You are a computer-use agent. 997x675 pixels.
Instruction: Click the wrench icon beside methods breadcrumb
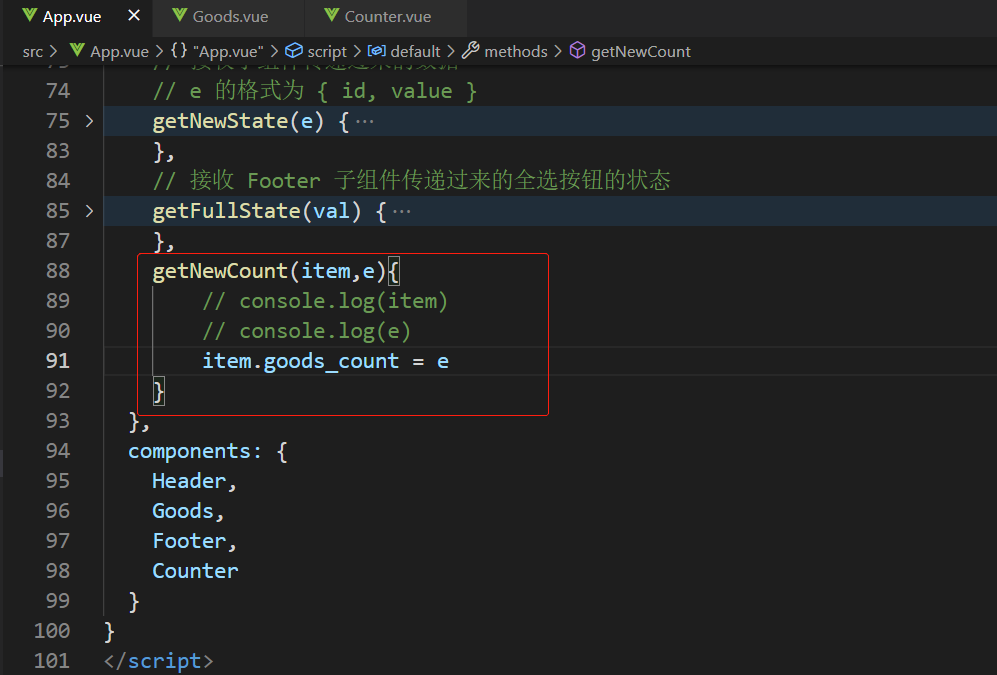pyautogui.click(x=471, y=50)
